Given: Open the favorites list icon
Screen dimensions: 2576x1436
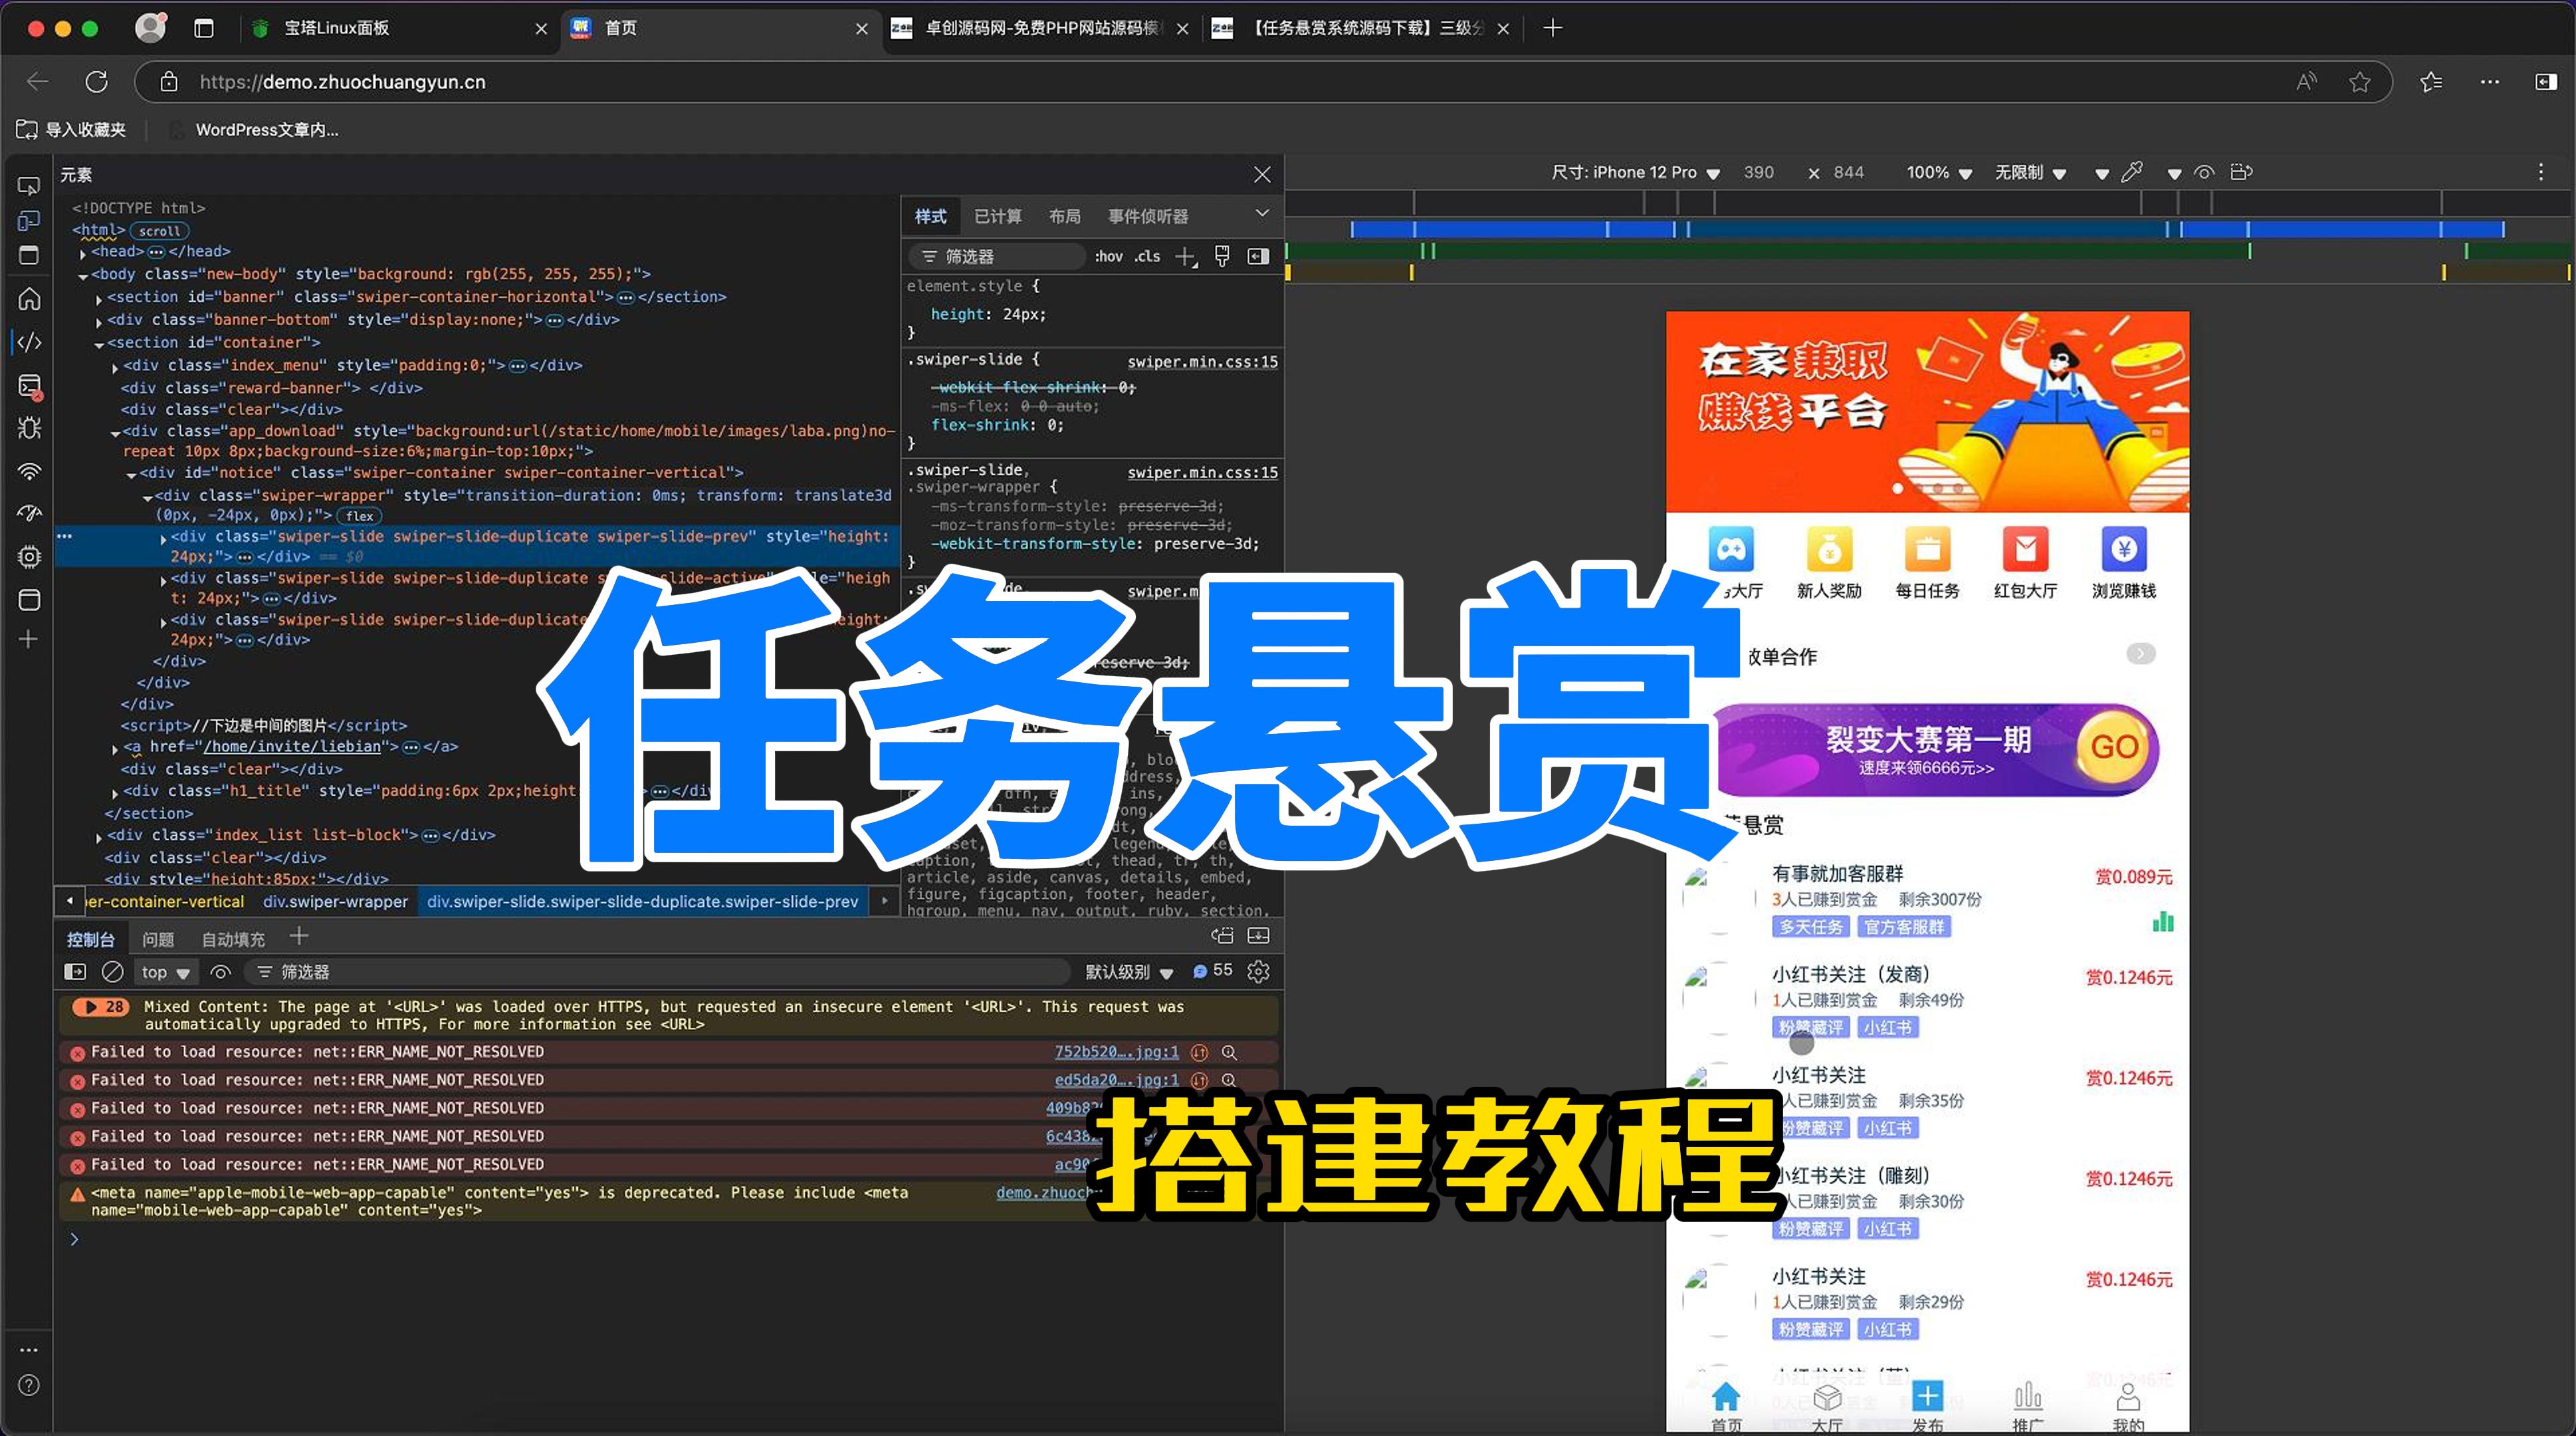Looking at the screenshot, I should point(2432,82).
